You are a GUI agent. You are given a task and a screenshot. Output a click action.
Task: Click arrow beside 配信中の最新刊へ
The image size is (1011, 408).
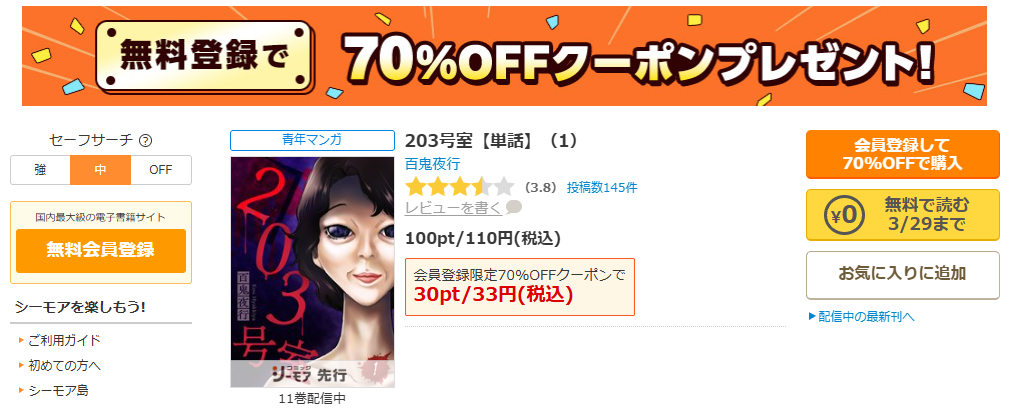812,316
